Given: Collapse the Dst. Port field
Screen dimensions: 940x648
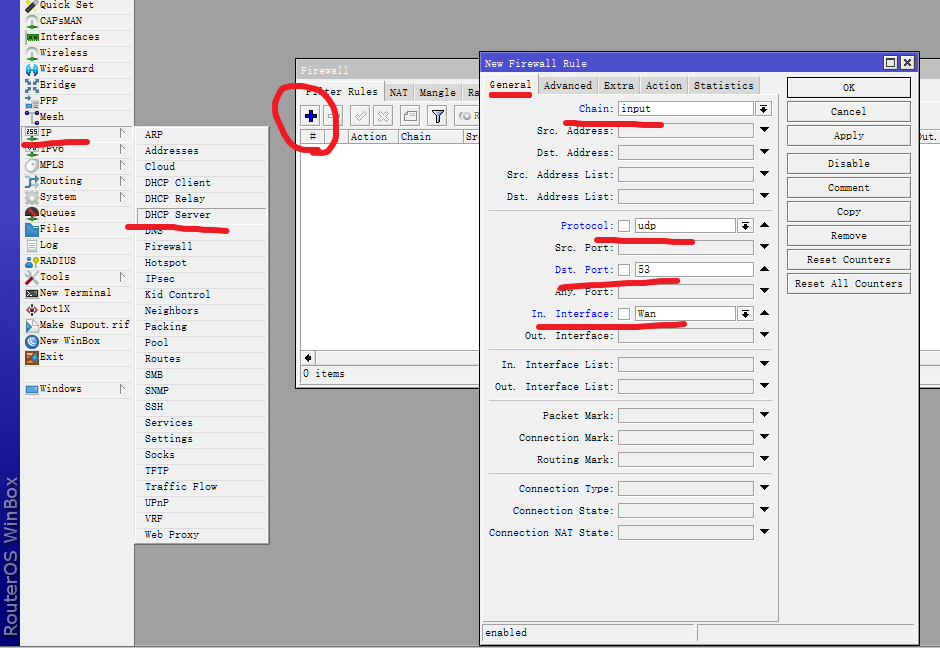Looking at the screenshot, I should click(764, 269).
